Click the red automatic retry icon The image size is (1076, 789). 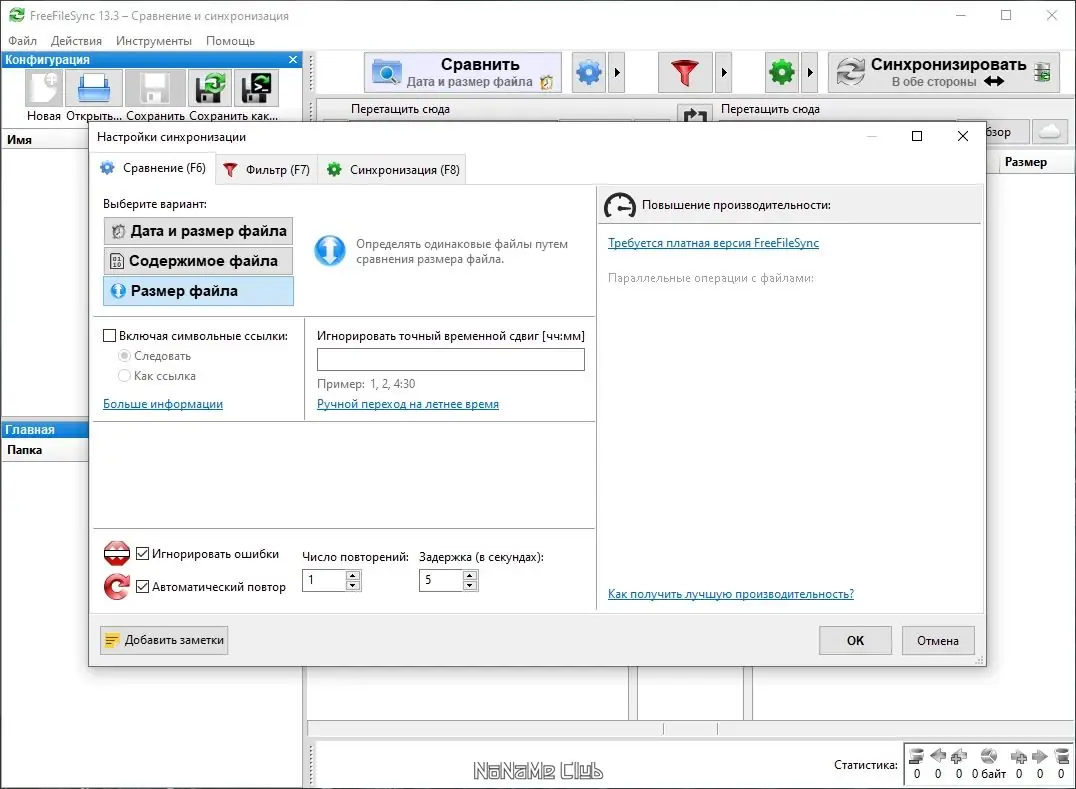click(x=117, y=587)
